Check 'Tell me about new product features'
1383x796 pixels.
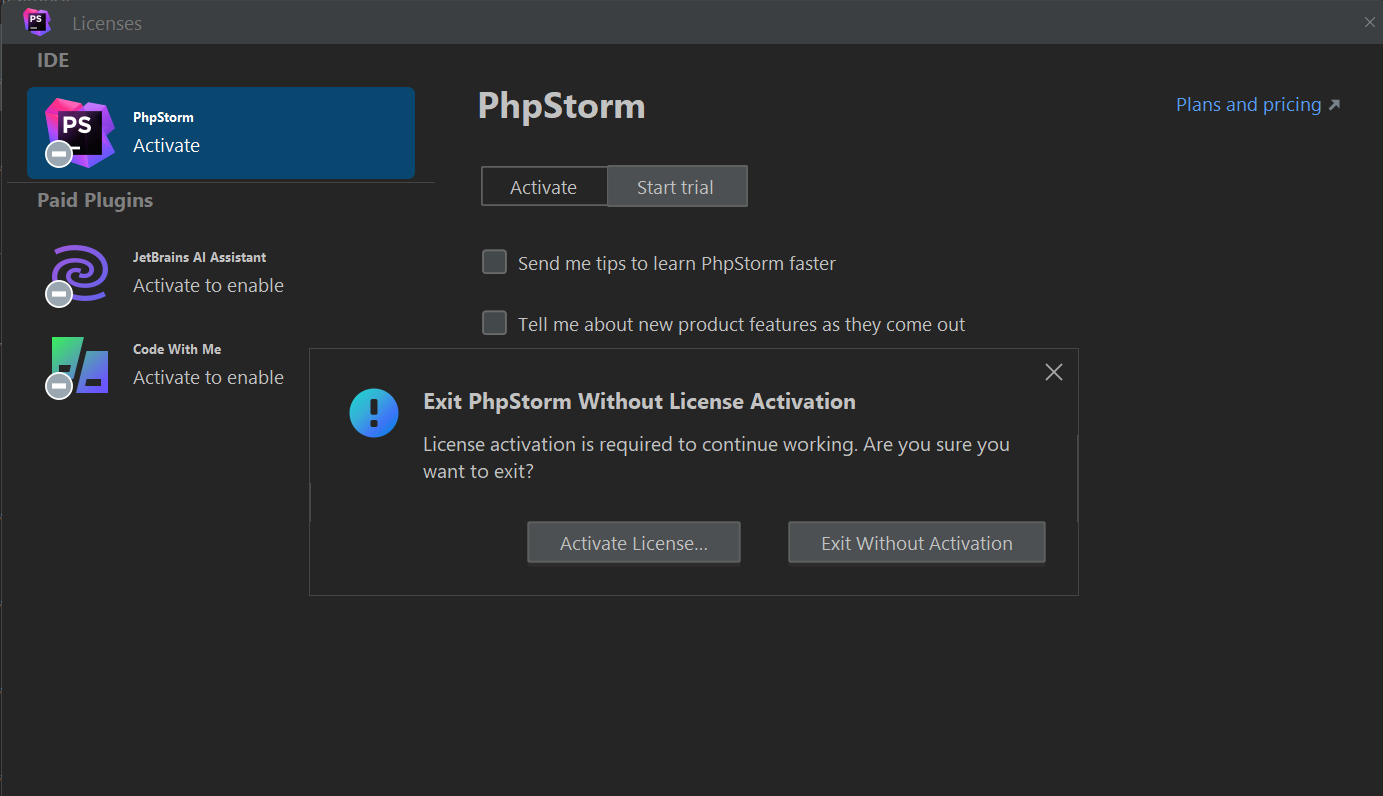pos(495,323)
